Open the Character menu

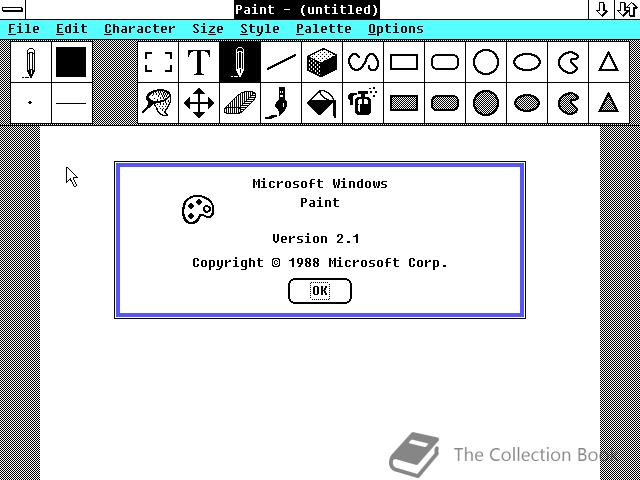click(x=140, y=29)
